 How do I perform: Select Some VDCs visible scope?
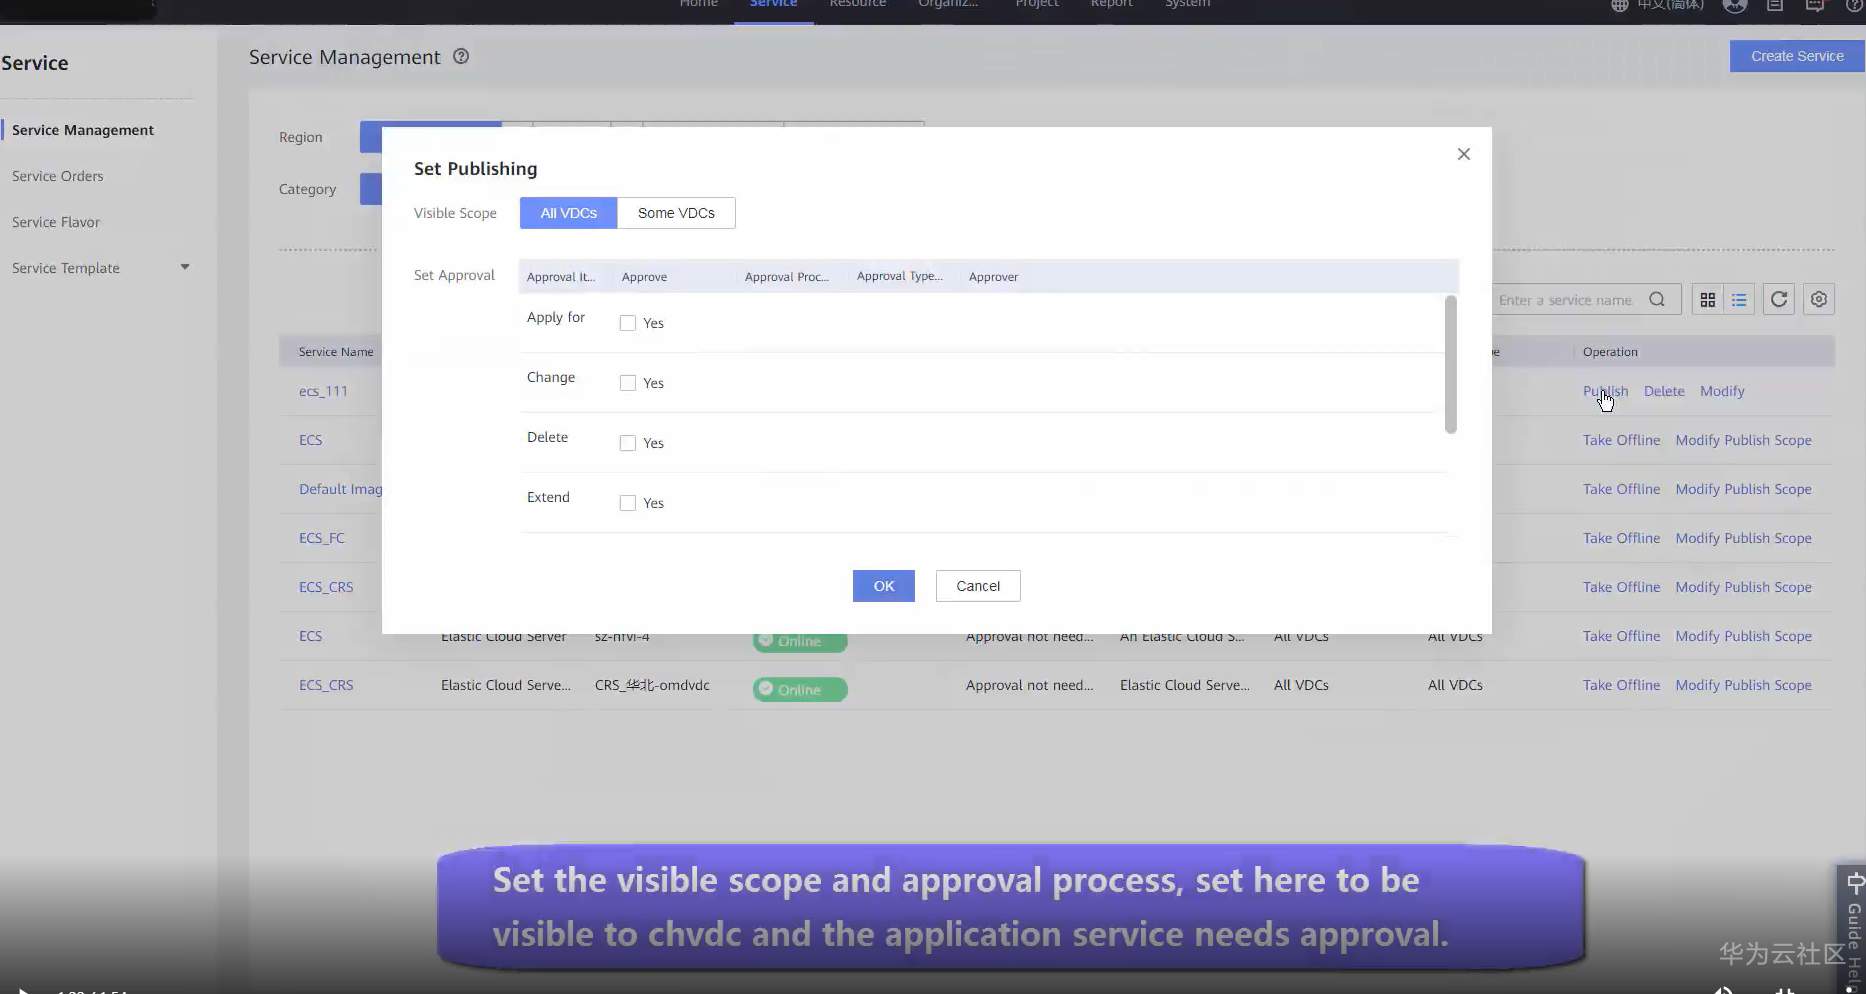[x=677, y=213]
